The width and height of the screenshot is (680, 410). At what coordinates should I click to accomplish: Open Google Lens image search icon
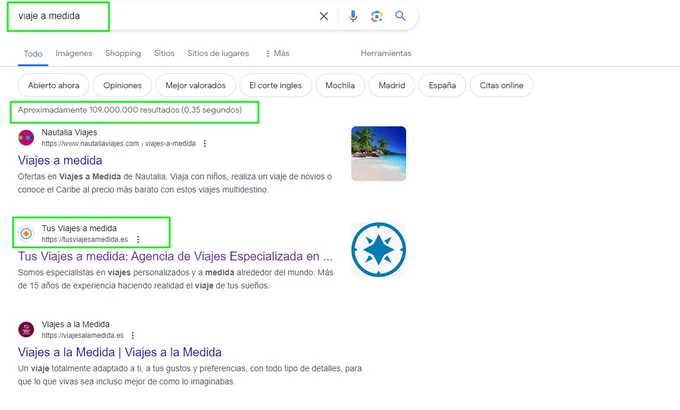coord(376,16)
